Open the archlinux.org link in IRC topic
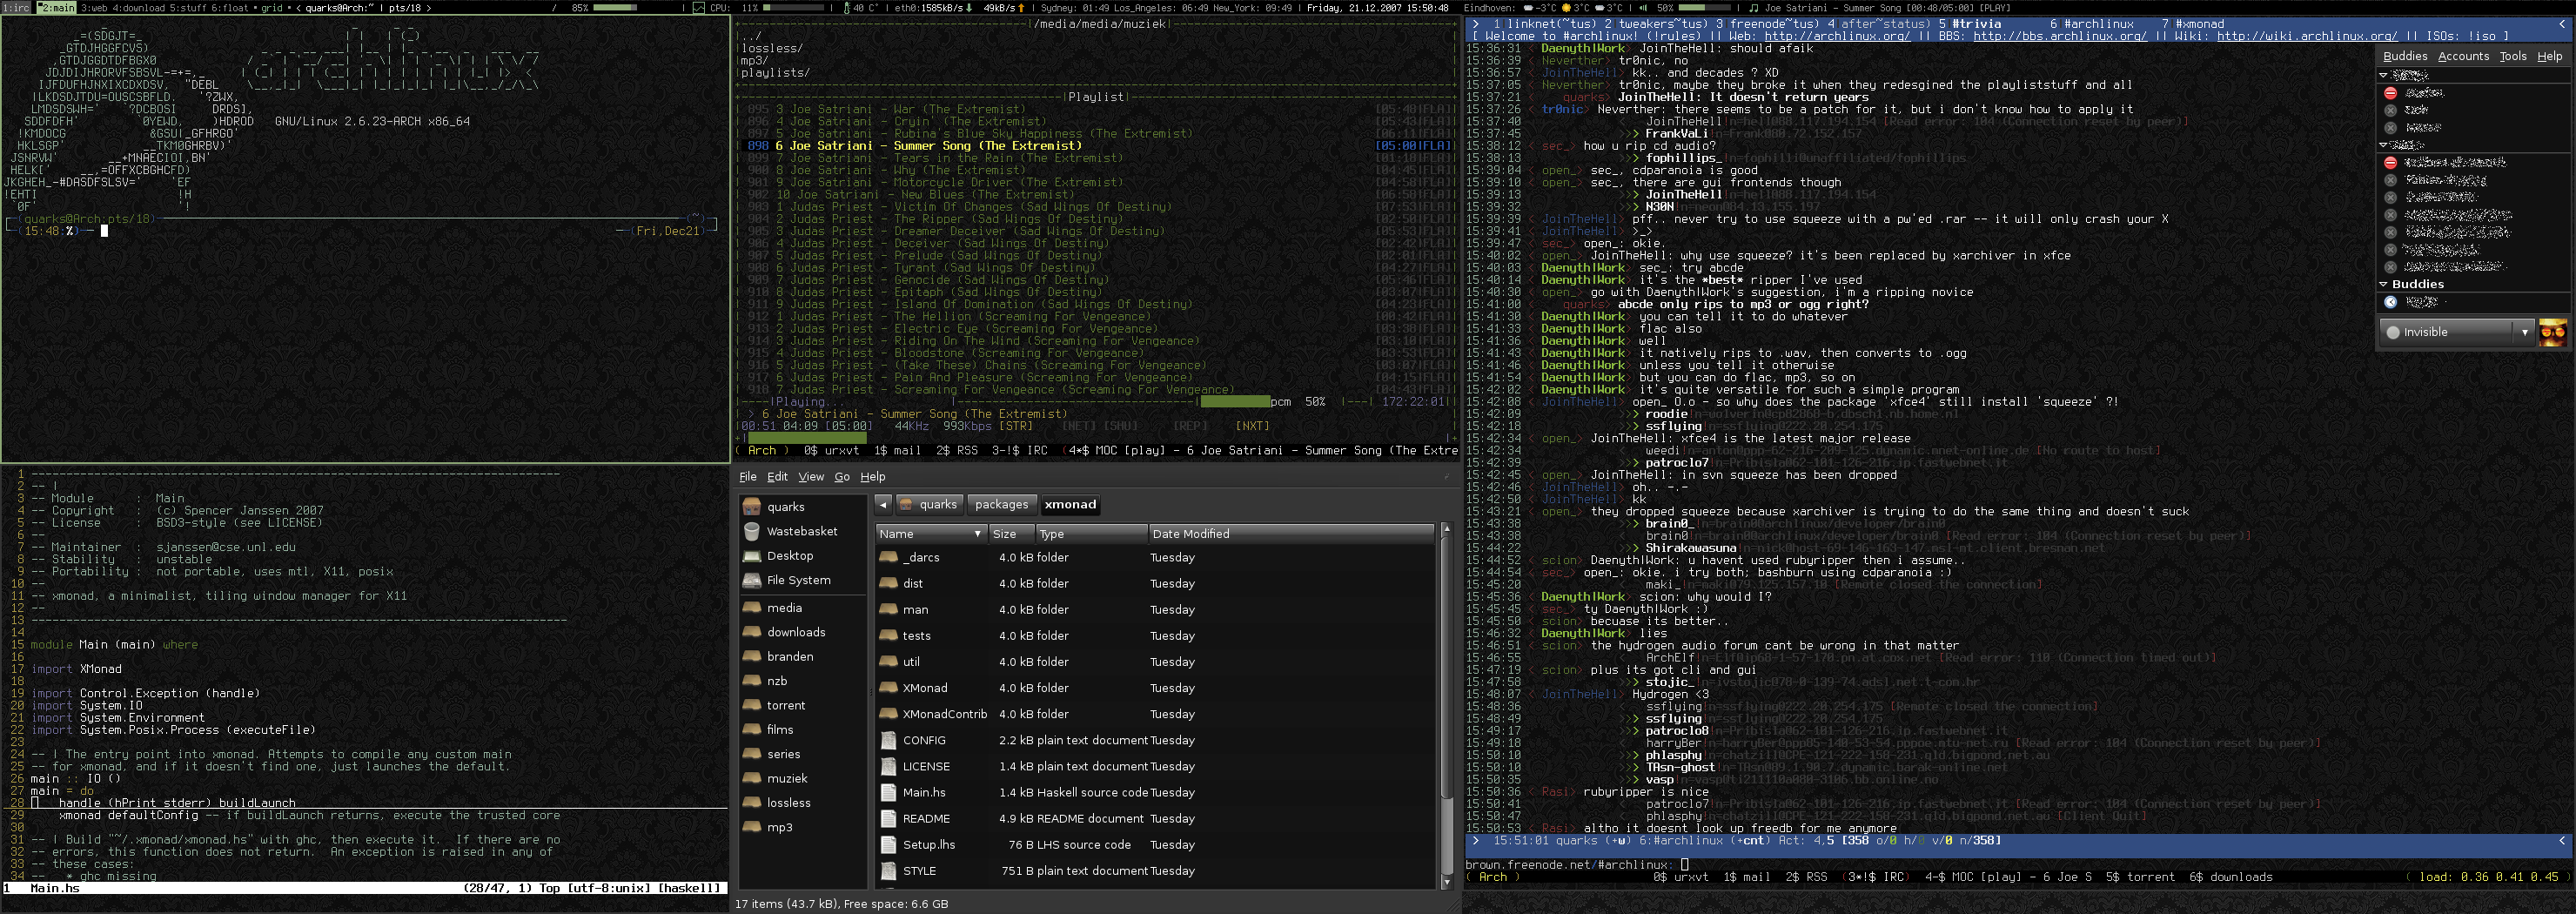 1837,36
